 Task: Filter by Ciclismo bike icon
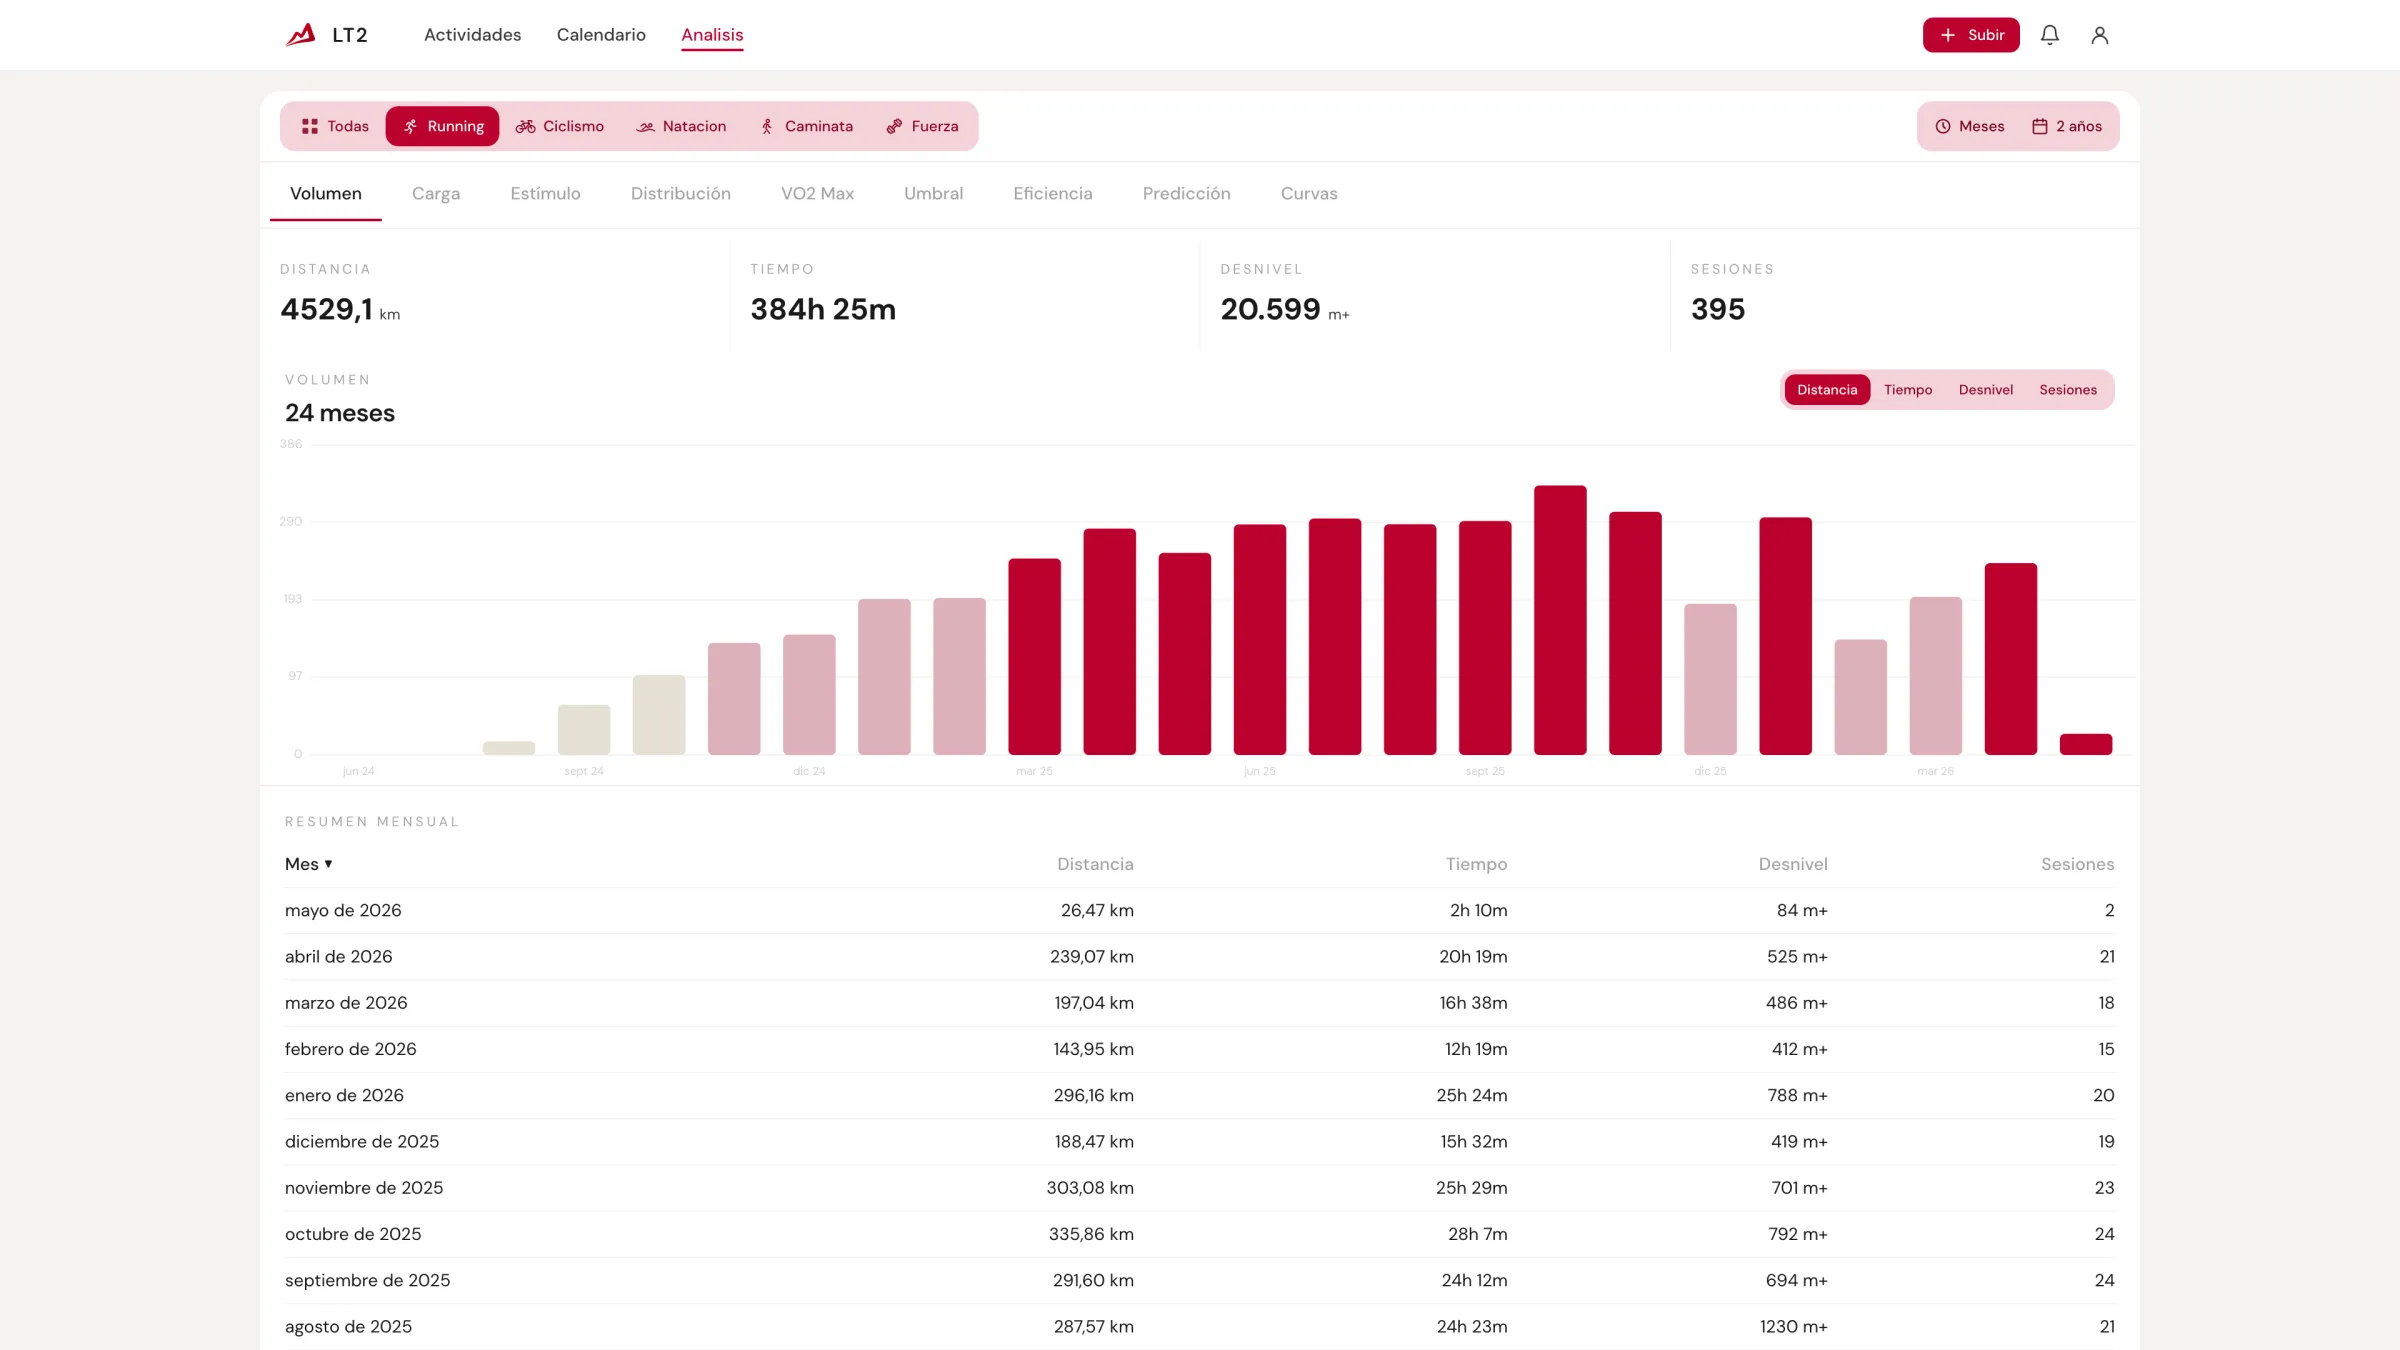point(525,126)
